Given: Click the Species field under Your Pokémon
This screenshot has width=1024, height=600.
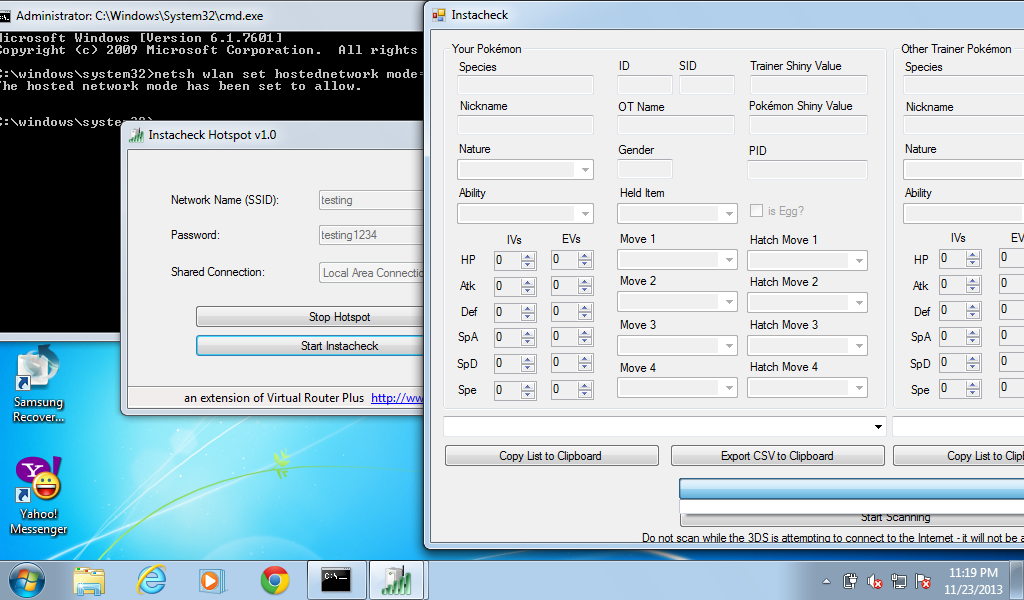Looking at the screenshot, I should click(x=525, y=85).
